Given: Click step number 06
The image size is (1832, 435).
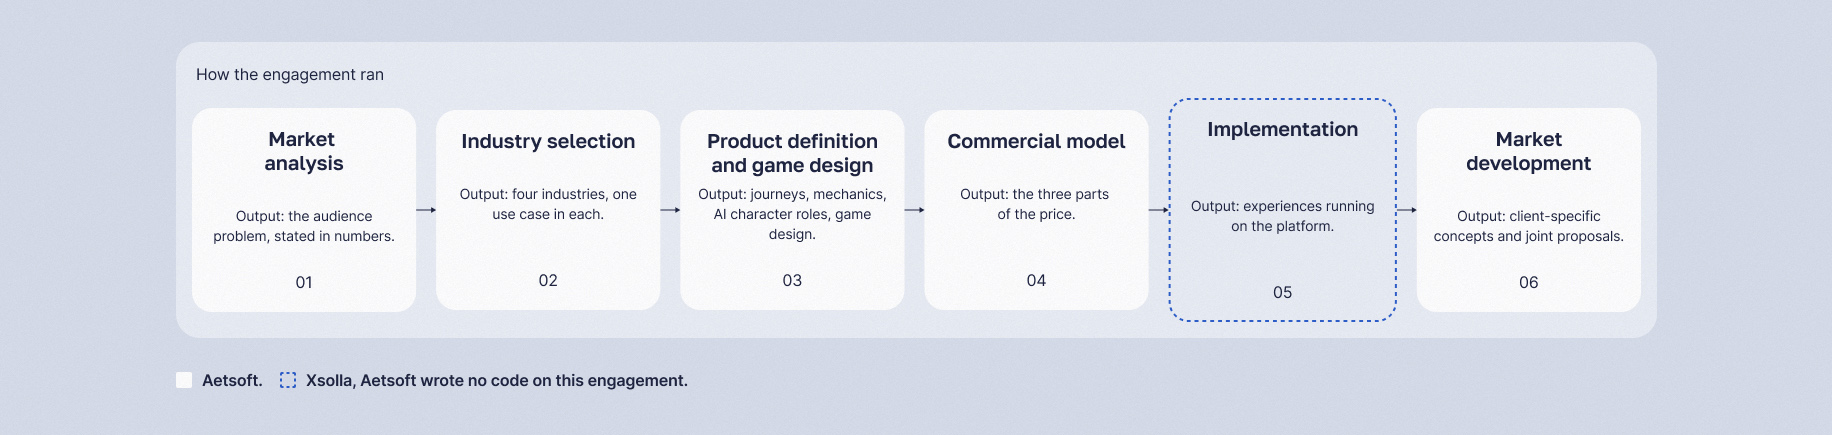Looking at the screenshot, I should (x=1528, y=282).
